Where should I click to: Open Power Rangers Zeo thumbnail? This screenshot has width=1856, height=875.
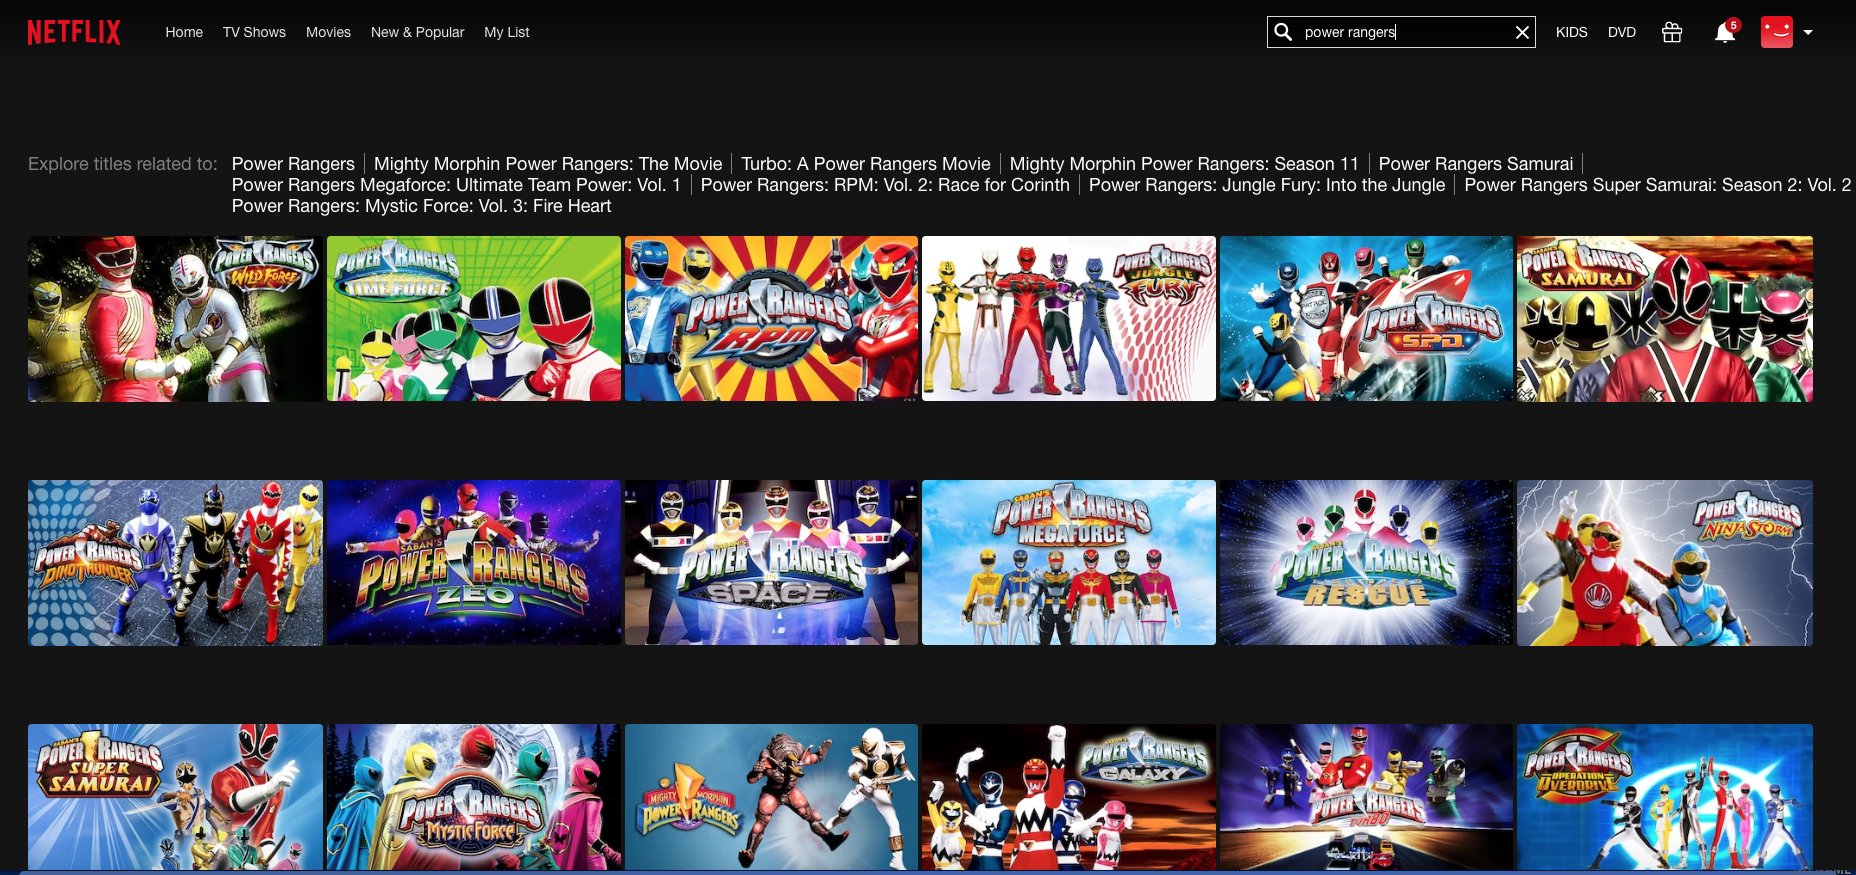(473, 563)
